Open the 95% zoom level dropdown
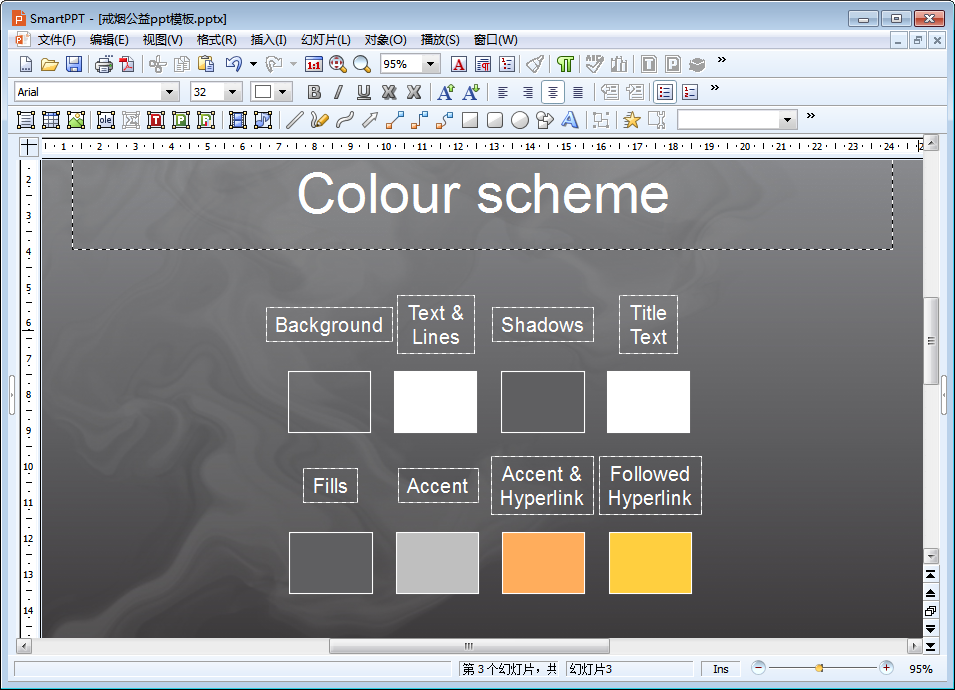 (431, 64)
